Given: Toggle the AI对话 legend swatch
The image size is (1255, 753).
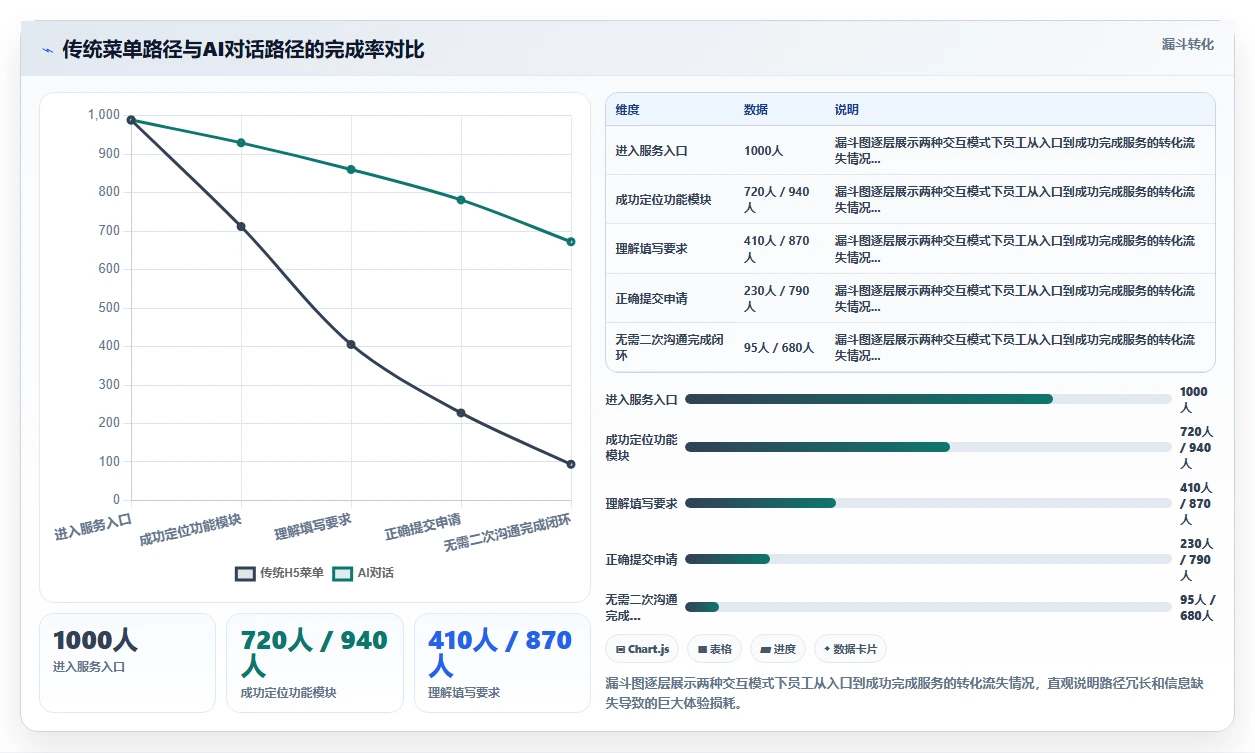Looking at the screenshot, I should [x=343, y=573].
